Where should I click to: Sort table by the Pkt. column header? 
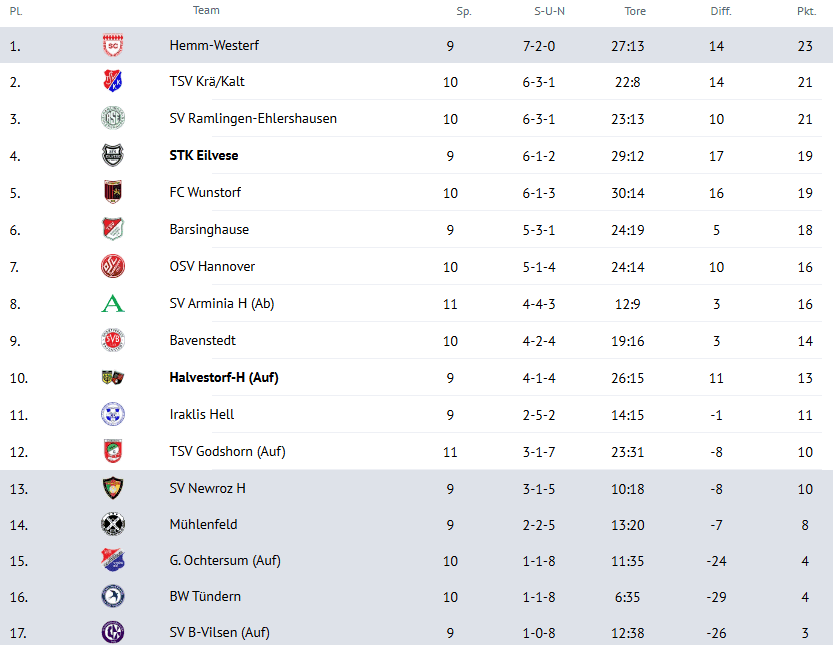805,11
